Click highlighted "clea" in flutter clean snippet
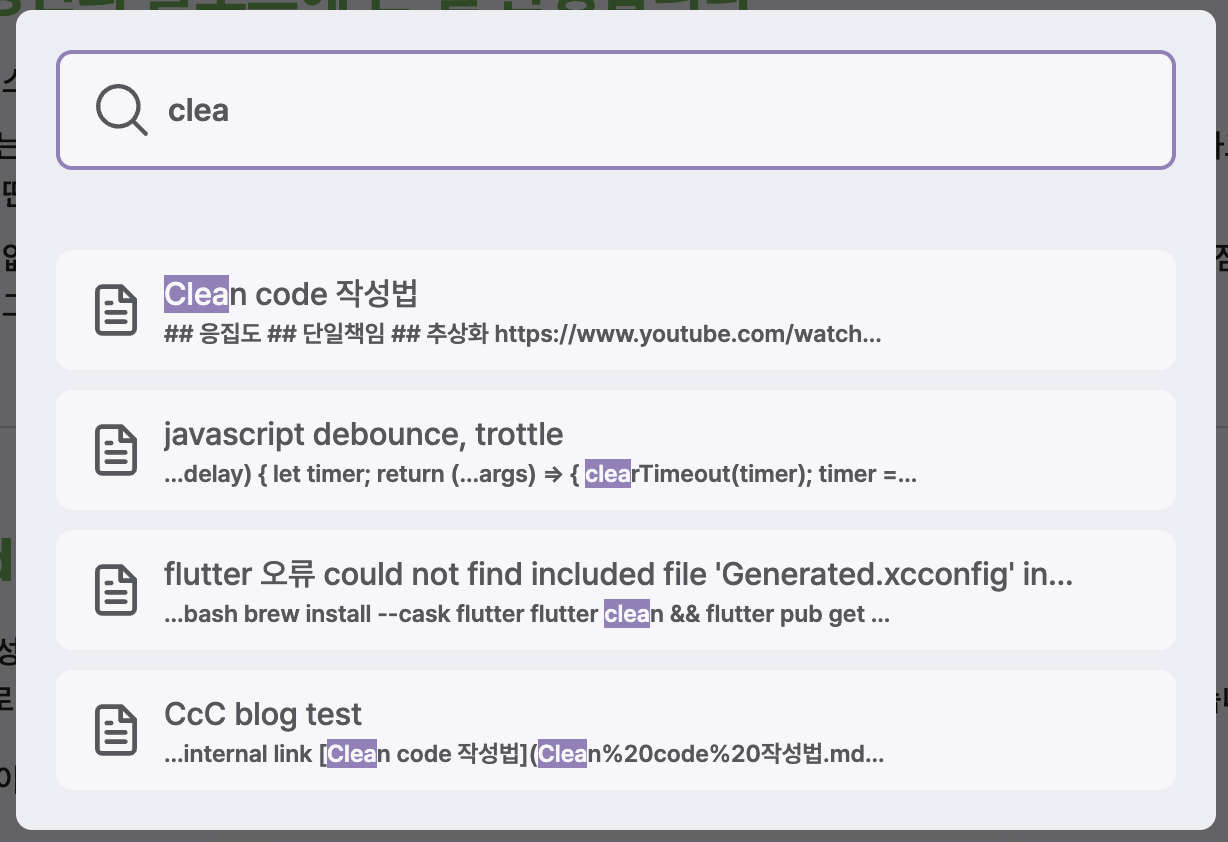Viewport: 1228px width, 842px height. coord(626,614)
